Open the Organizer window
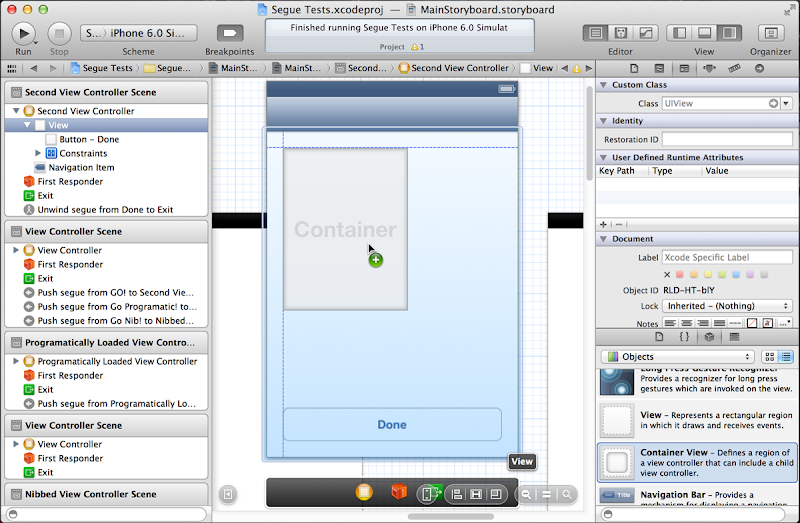This screenshot has height=523, width=800. [770, 33]
